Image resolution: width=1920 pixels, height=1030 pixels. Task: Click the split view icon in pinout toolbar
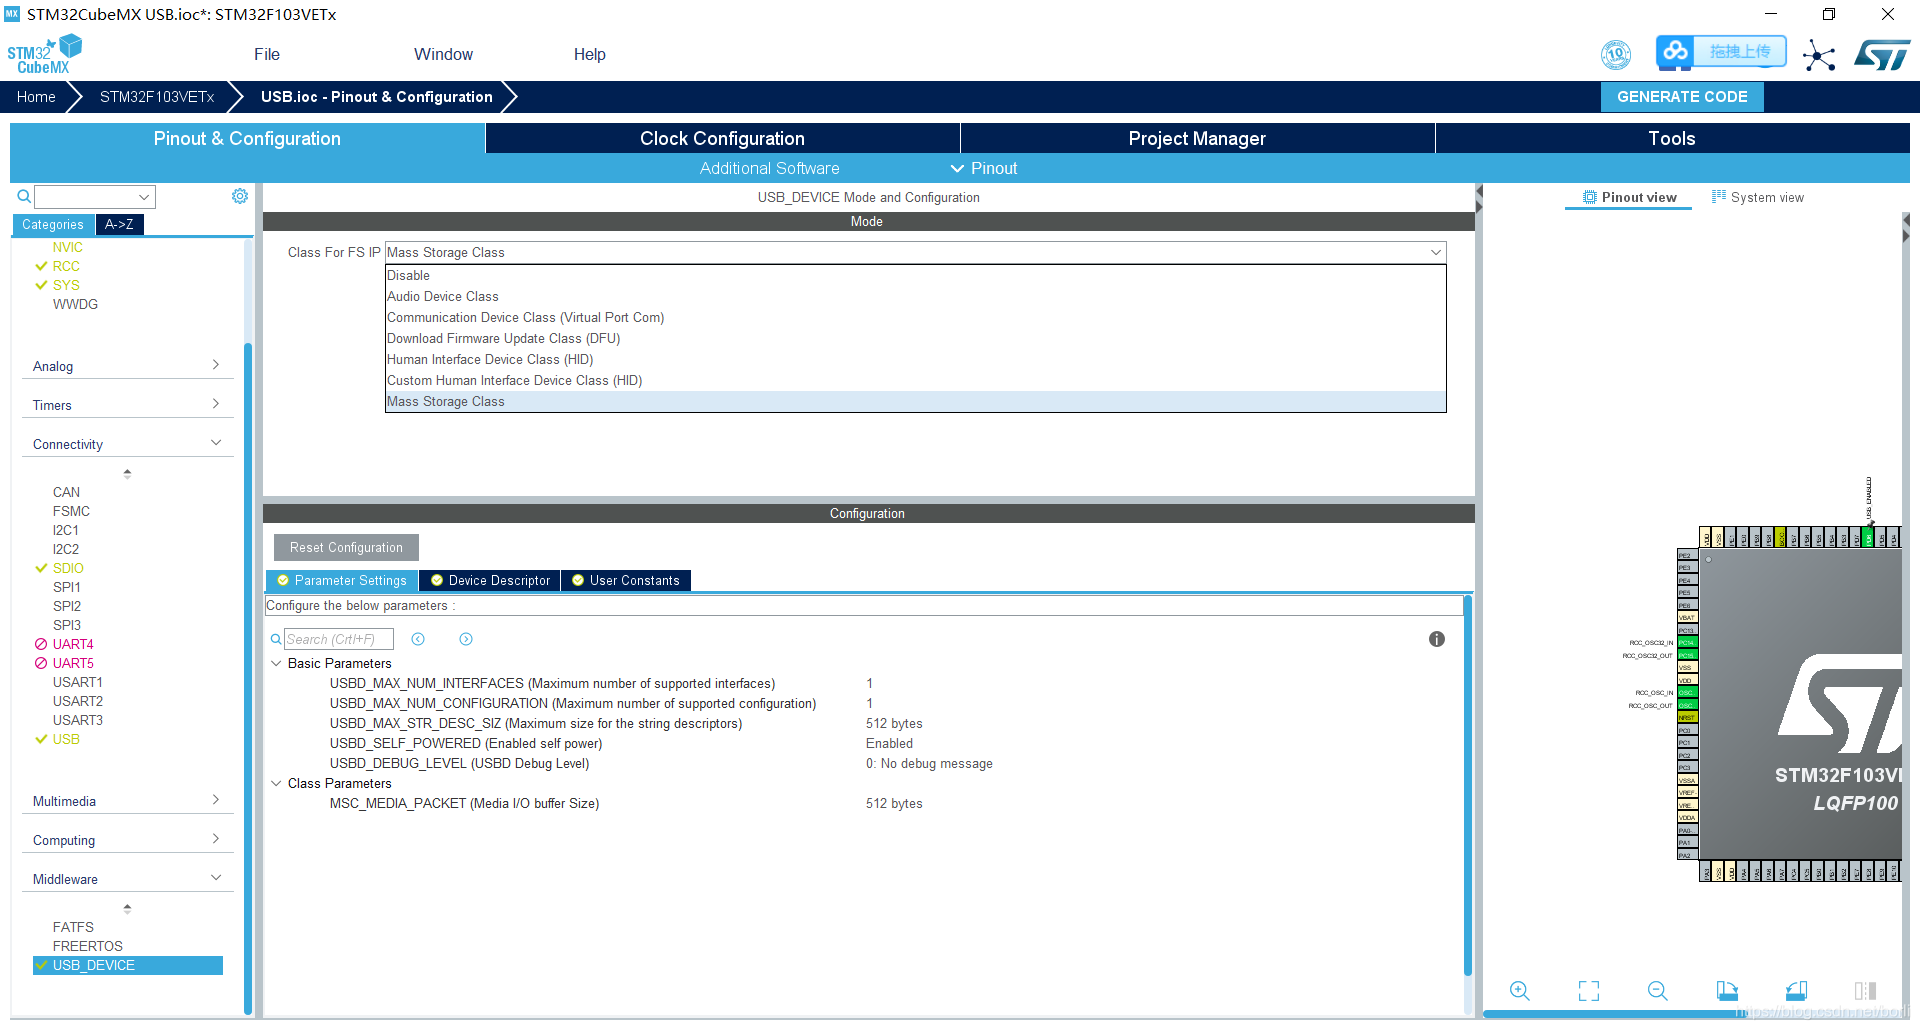(1865, 990)
